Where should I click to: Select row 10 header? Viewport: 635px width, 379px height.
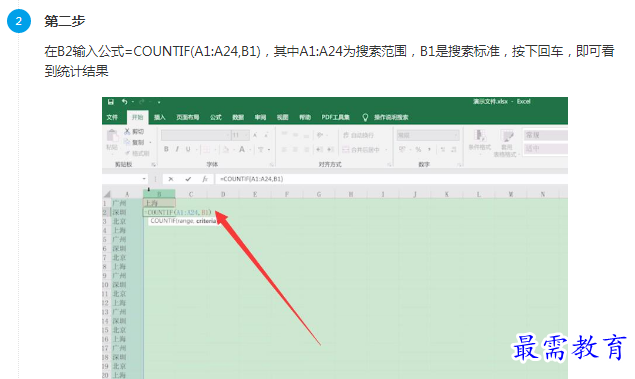coord(106,285)
